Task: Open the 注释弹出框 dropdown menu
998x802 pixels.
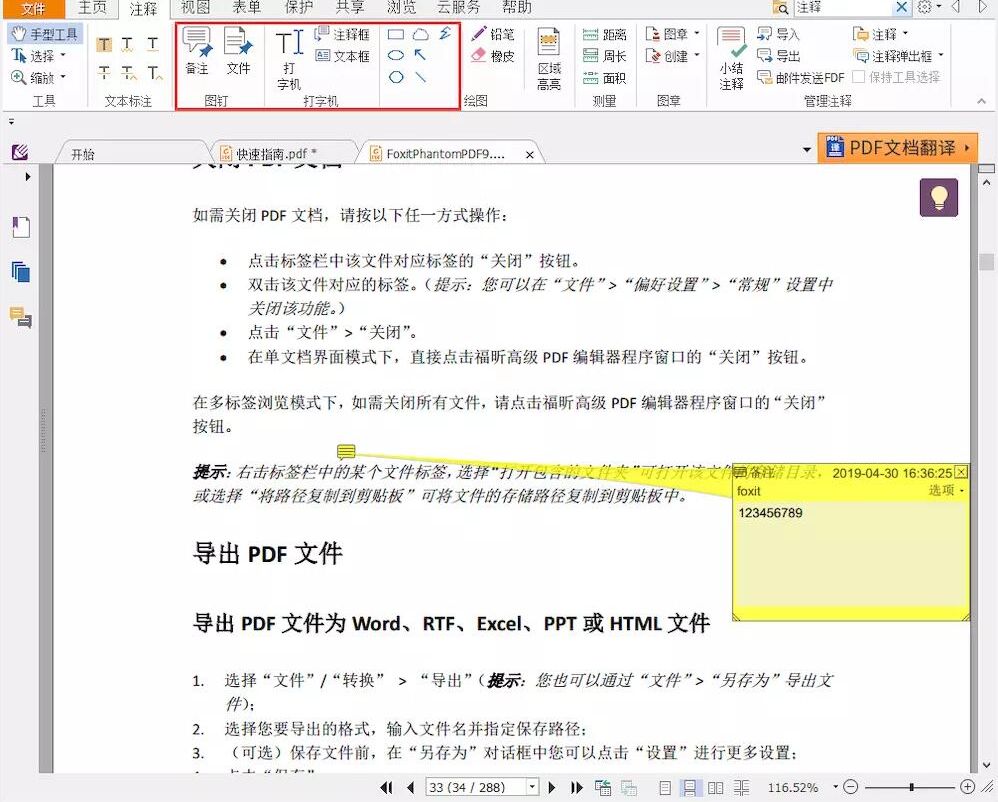Action: [x=940, y=55]
